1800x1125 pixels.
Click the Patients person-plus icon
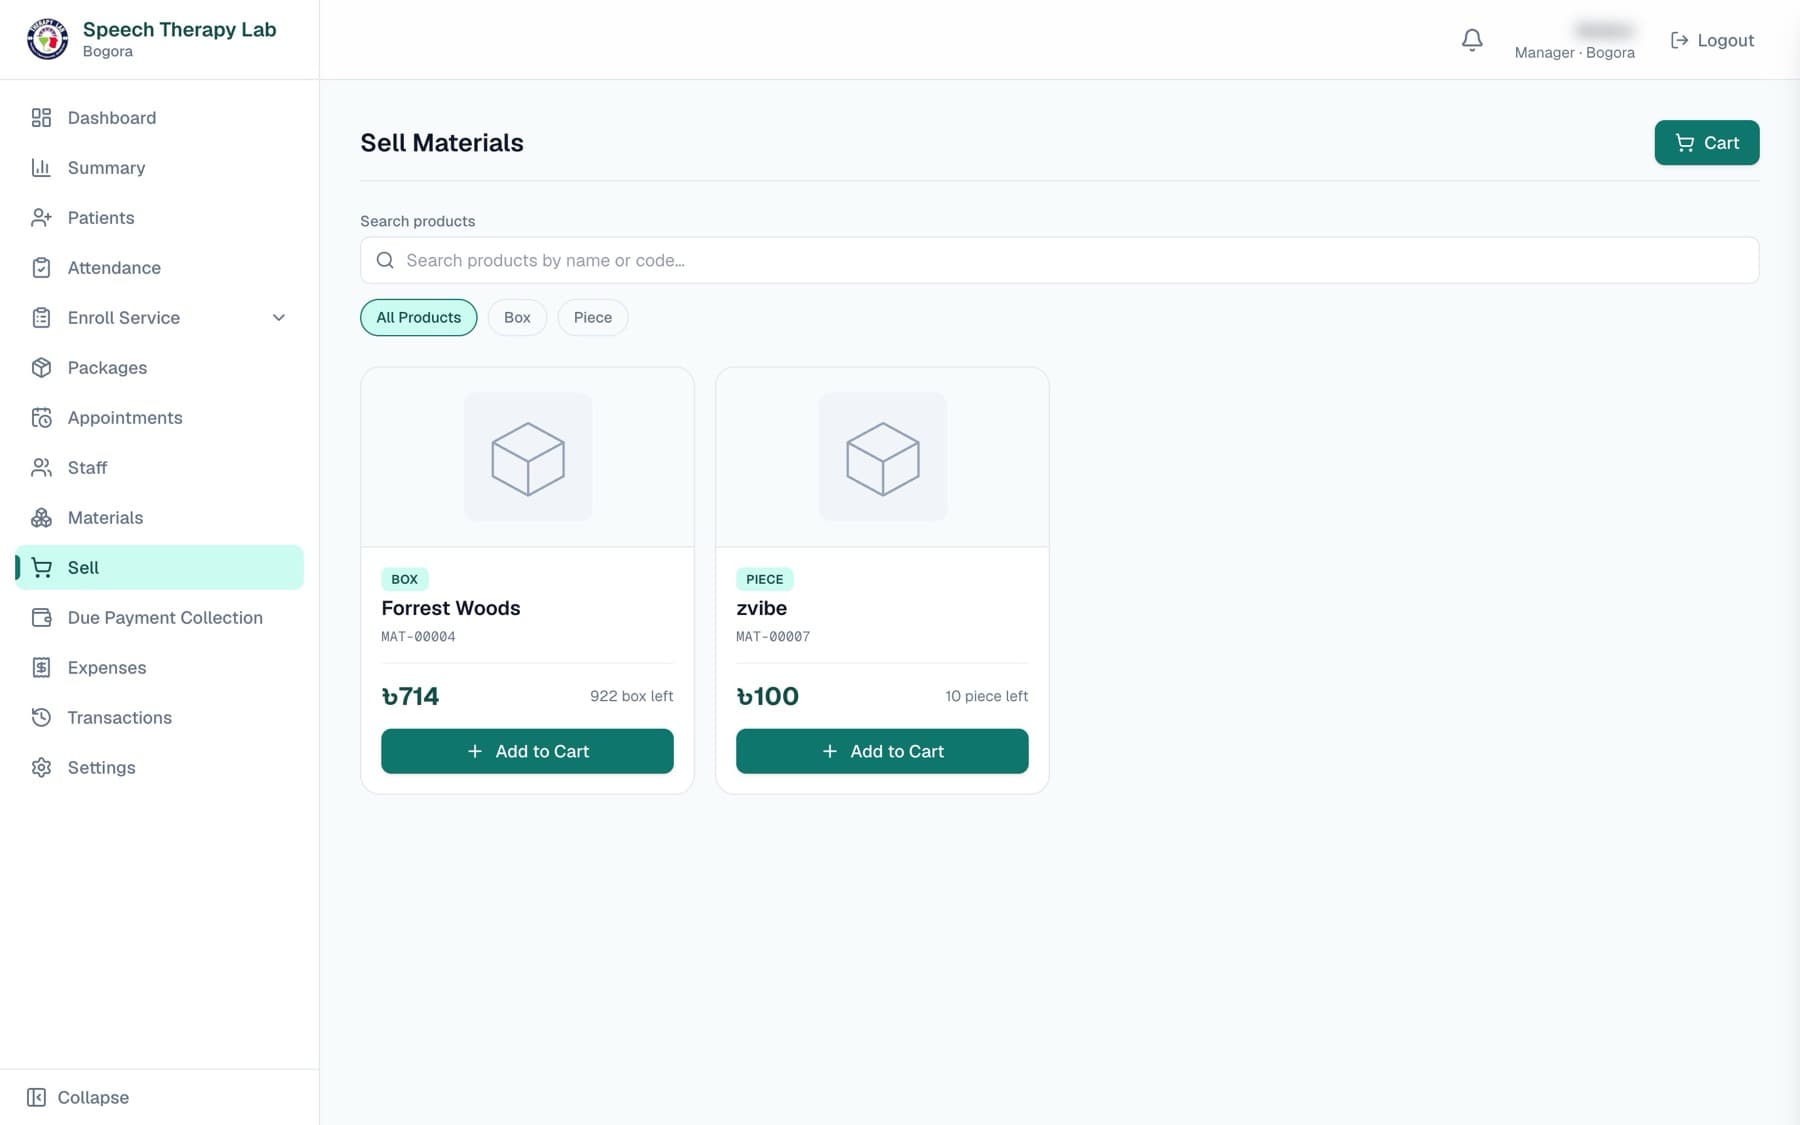tap(41, 218)
